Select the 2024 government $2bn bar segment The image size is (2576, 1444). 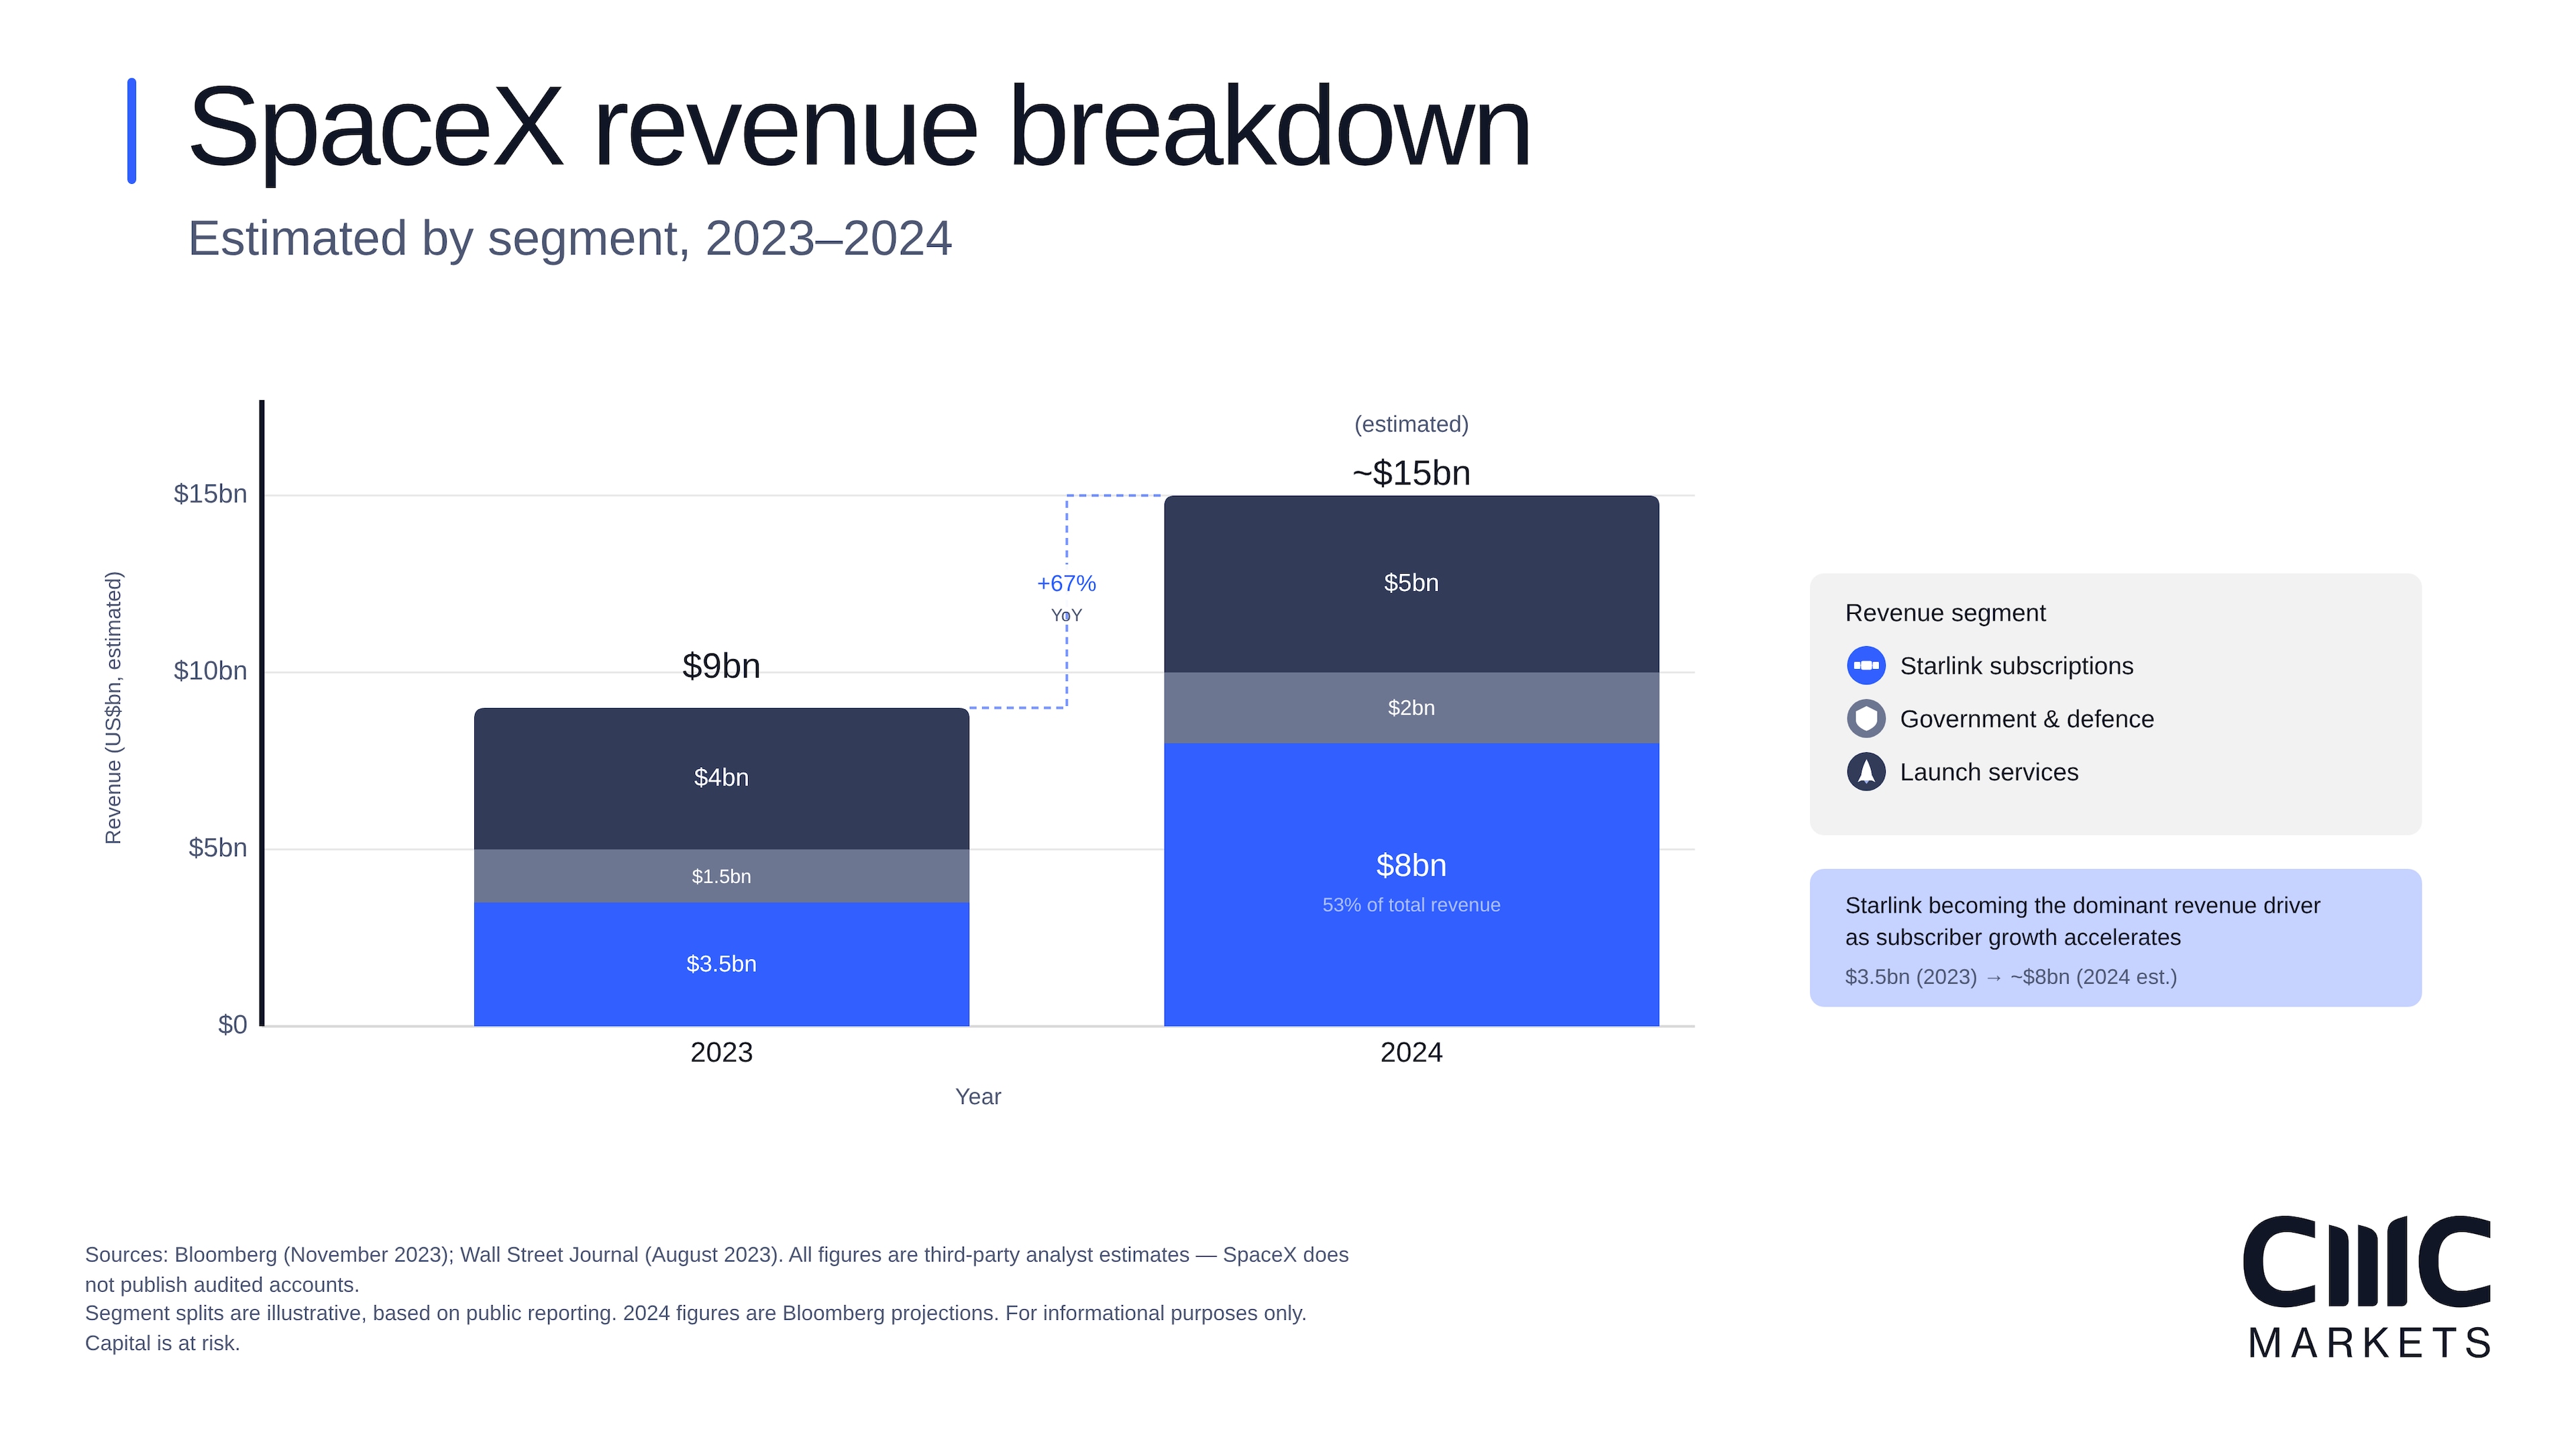[x=1411, y=708]
